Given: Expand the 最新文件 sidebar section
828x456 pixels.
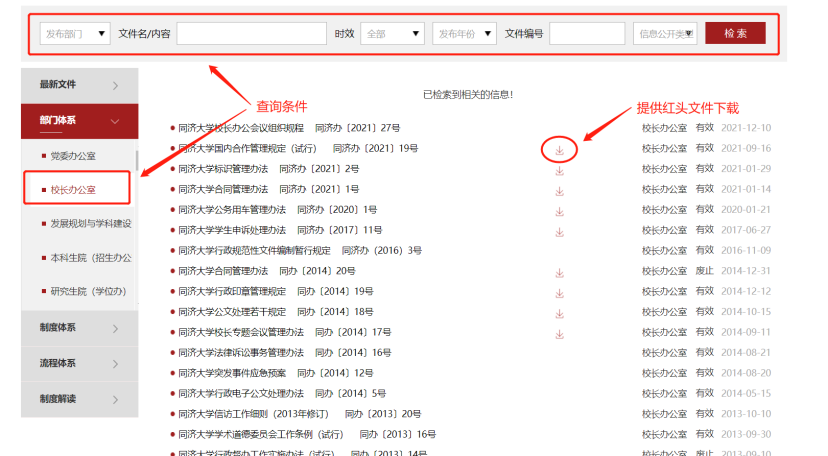Looking at the screenshot, I should pos(79,85).
